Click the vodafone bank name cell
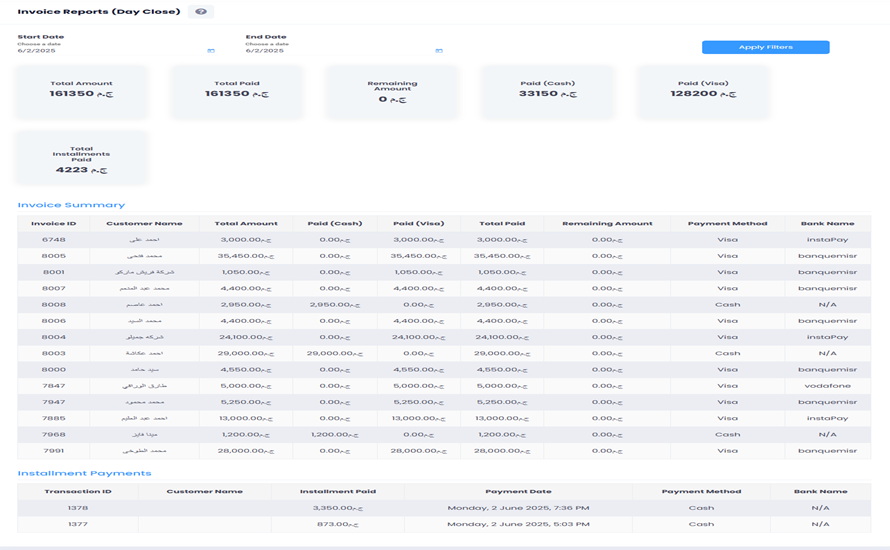 pyautogui.click(x=828, y=386)
